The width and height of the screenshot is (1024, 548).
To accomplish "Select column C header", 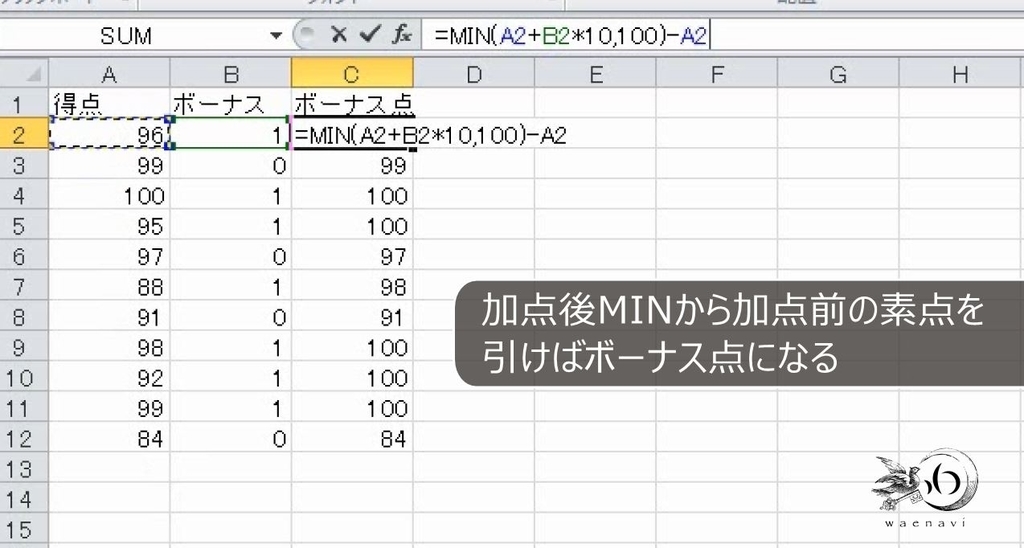I will point(352,73).
